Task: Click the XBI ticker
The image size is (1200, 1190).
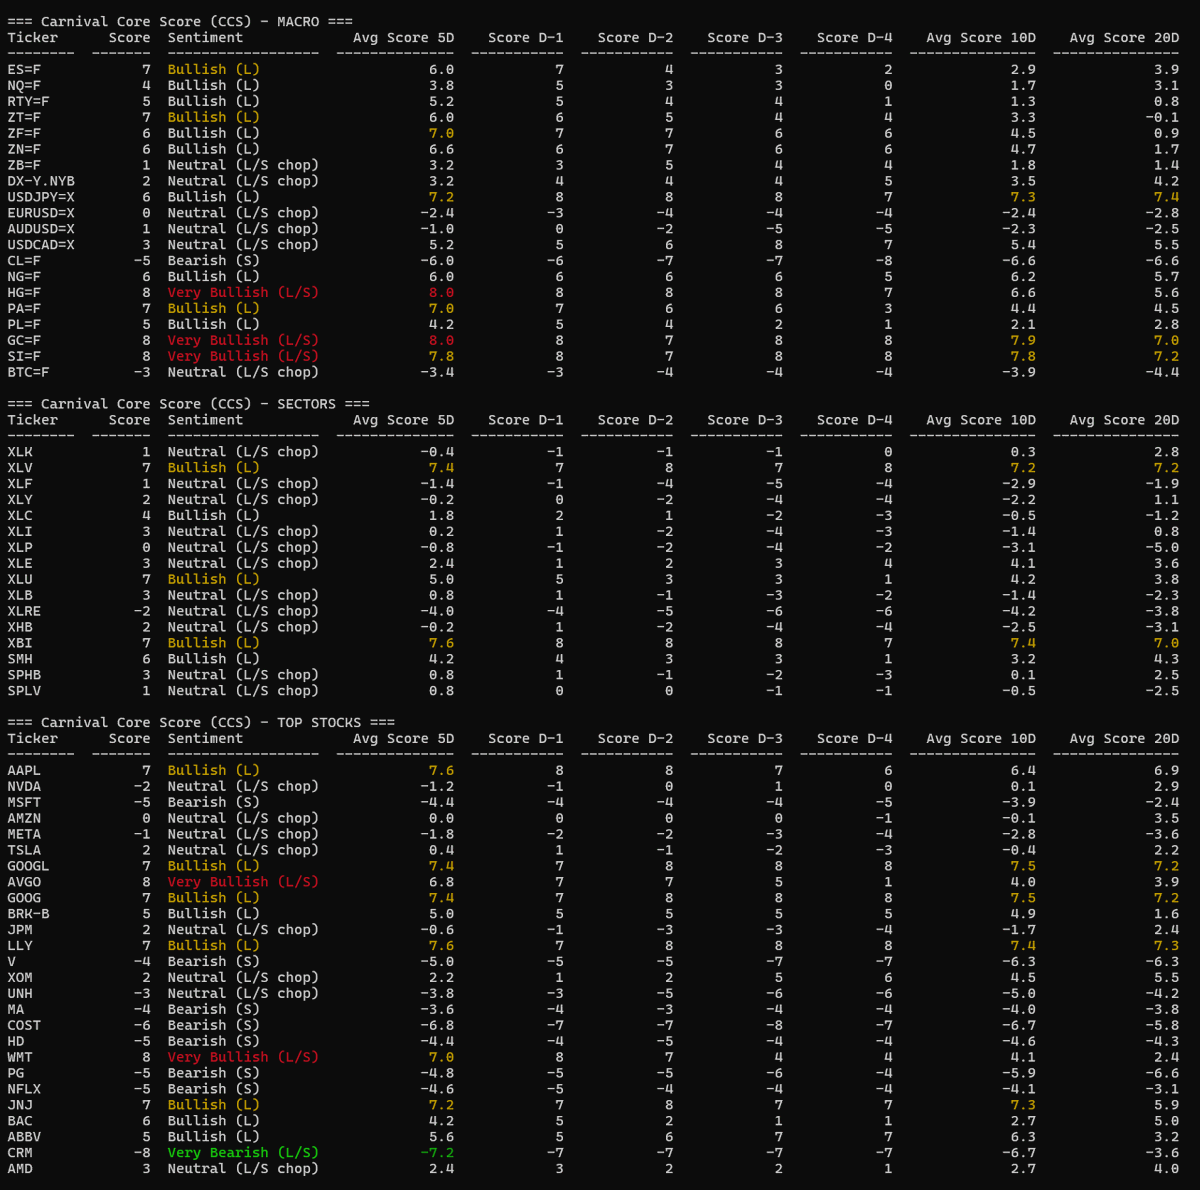Action: click(x=20, y=643)
